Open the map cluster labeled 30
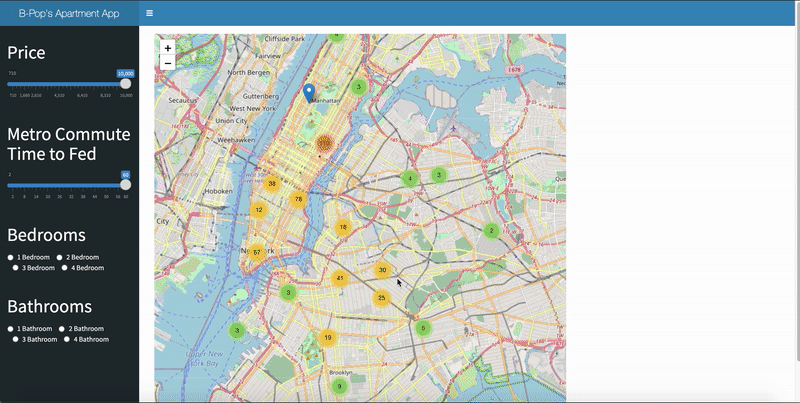The height and width of the screenshot is (403, 800). click(x=383, y=270)
